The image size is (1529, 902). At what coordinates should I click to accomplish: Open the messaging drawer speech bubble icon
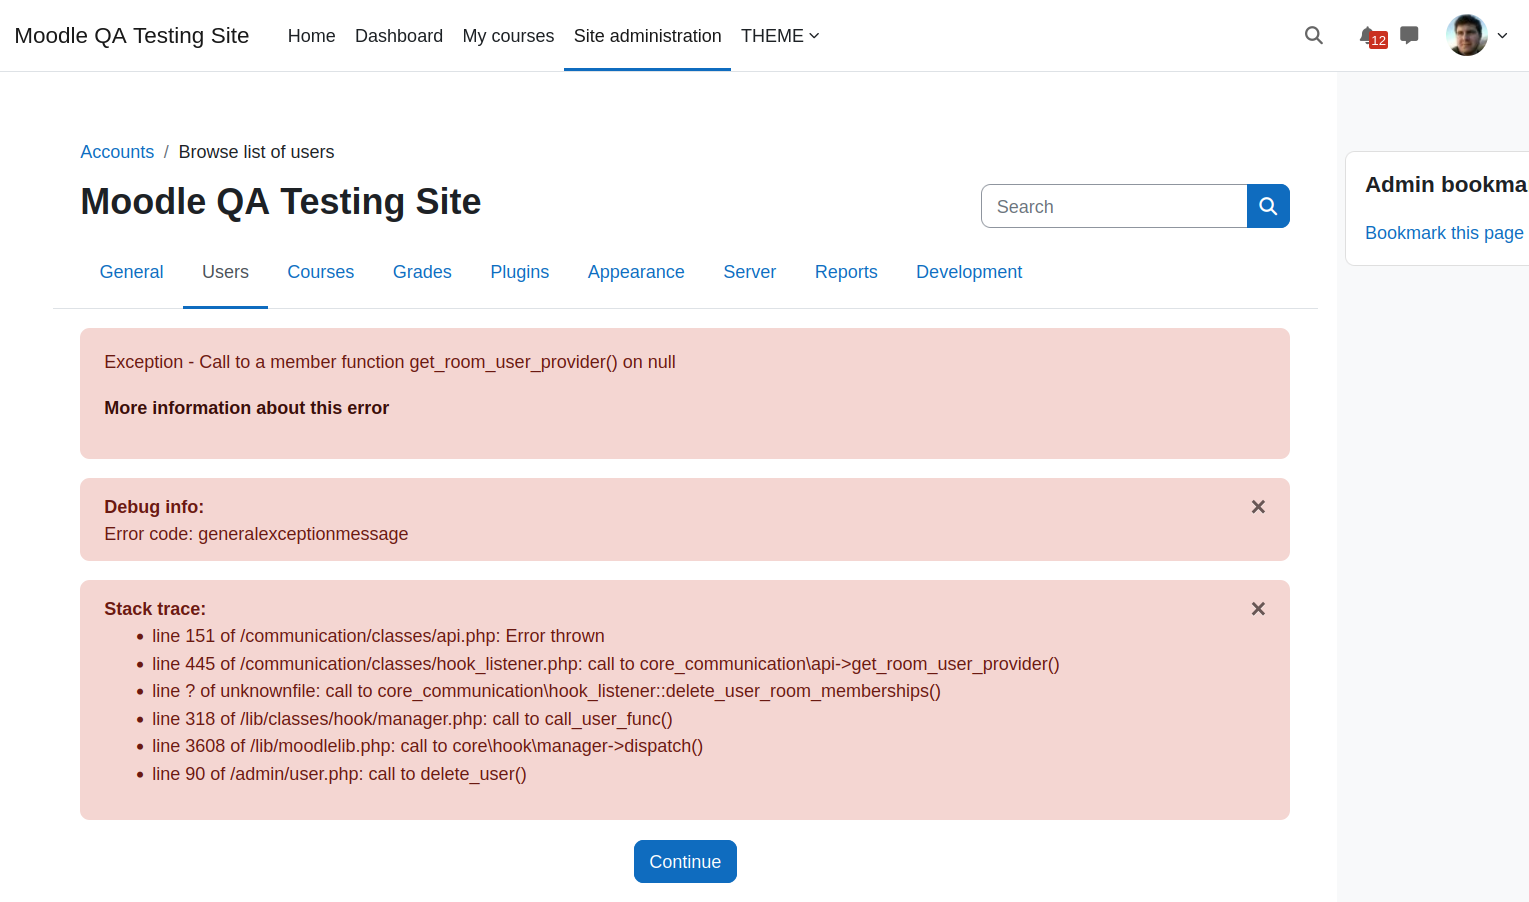(1409, 36)
